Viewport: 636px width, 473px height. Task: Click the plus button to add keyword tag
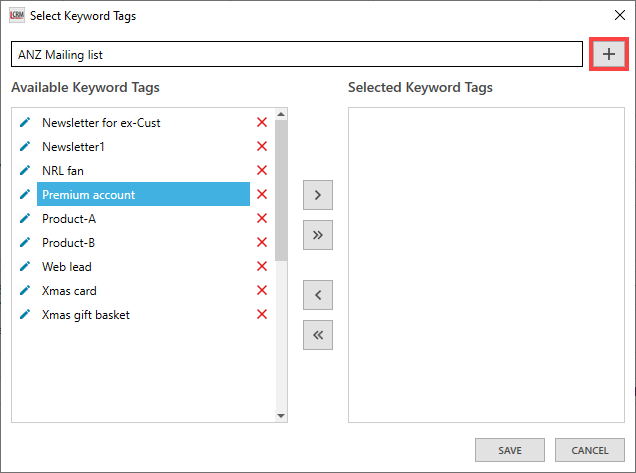[x=608, y=54]
